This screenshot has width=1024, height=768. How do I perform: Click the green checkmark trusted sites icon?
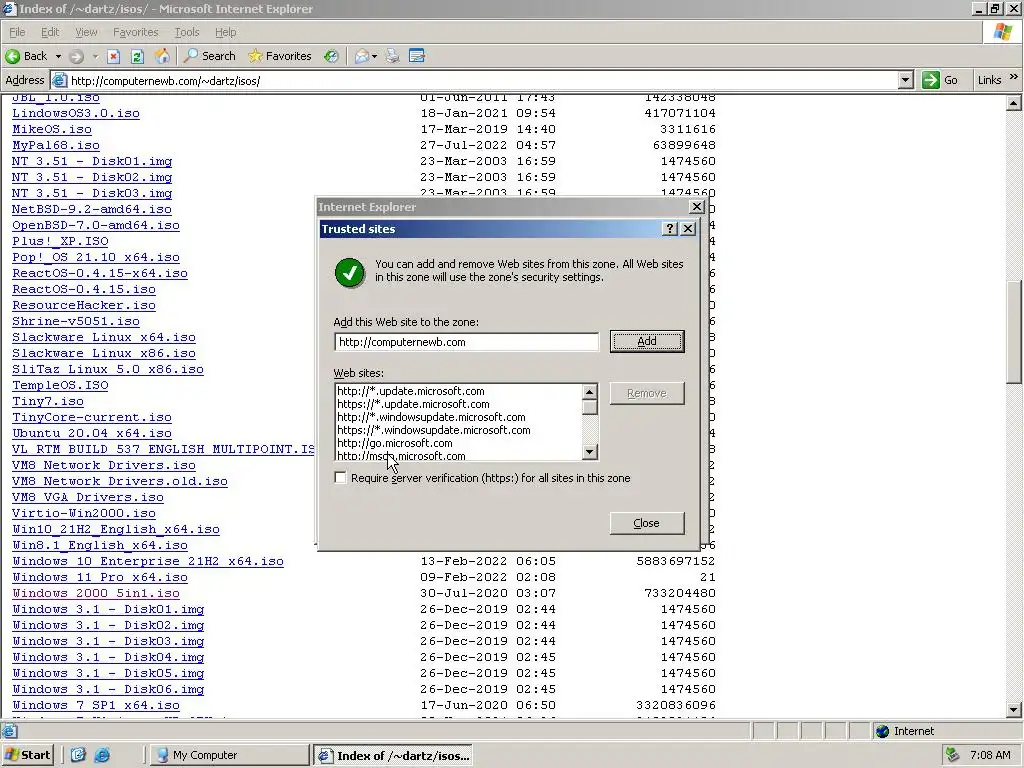click(x=349, y=272)
